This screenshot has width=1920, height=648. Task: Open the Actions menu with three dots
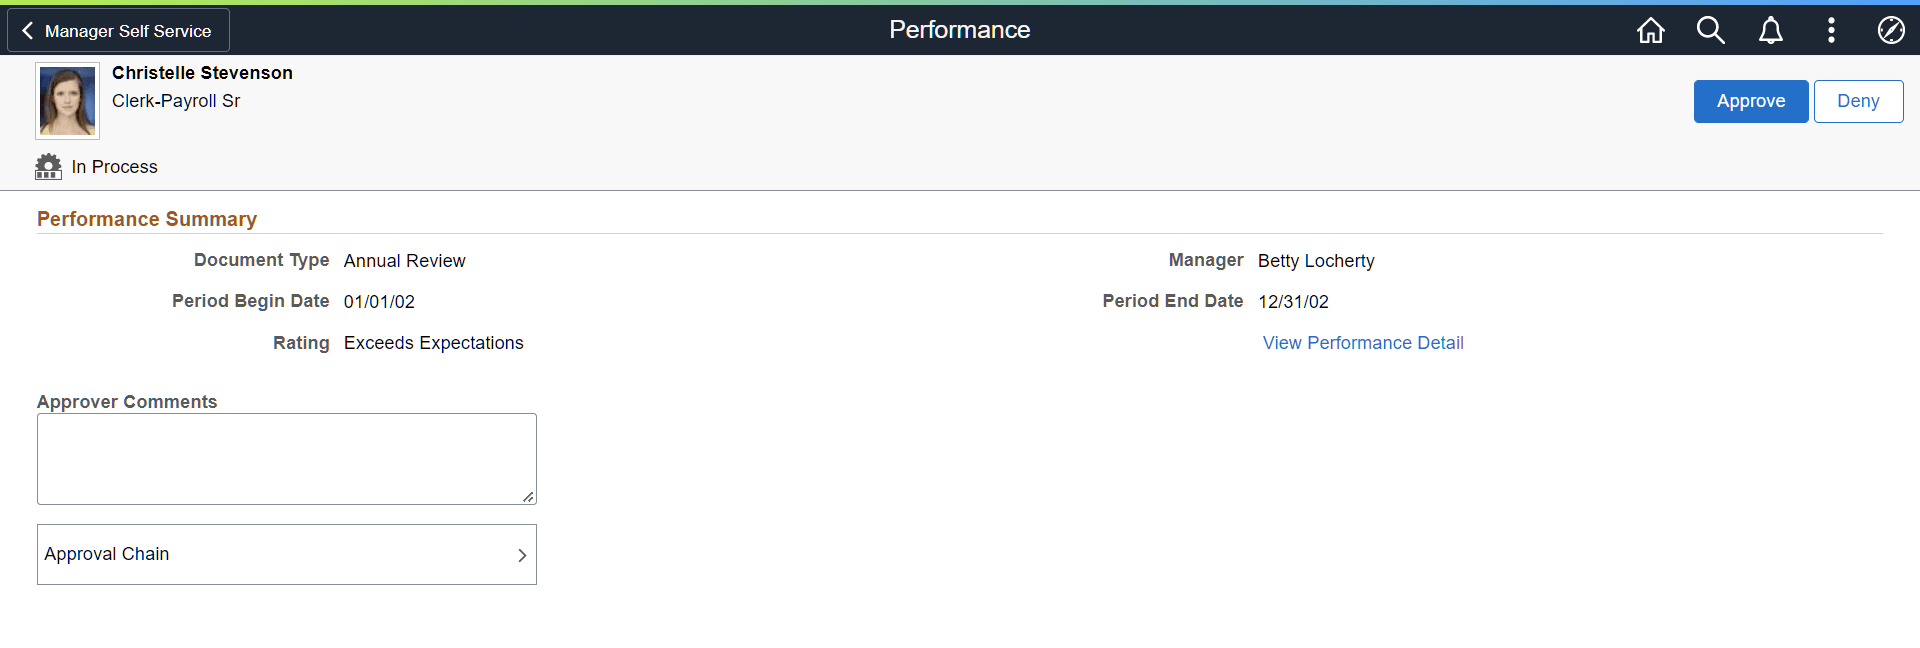[1831, 30]
